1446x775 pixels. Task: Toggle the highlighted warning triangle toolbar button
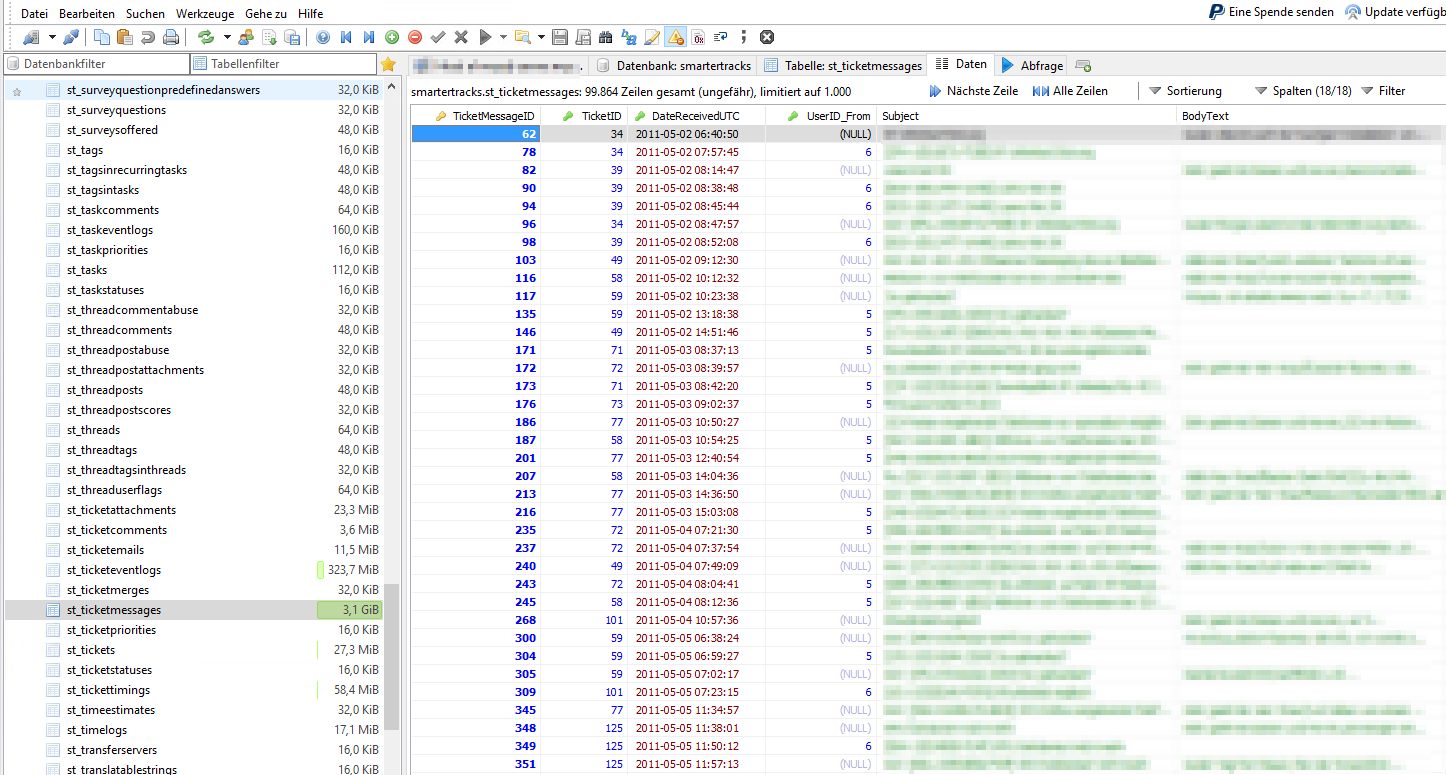coord(675,37)
